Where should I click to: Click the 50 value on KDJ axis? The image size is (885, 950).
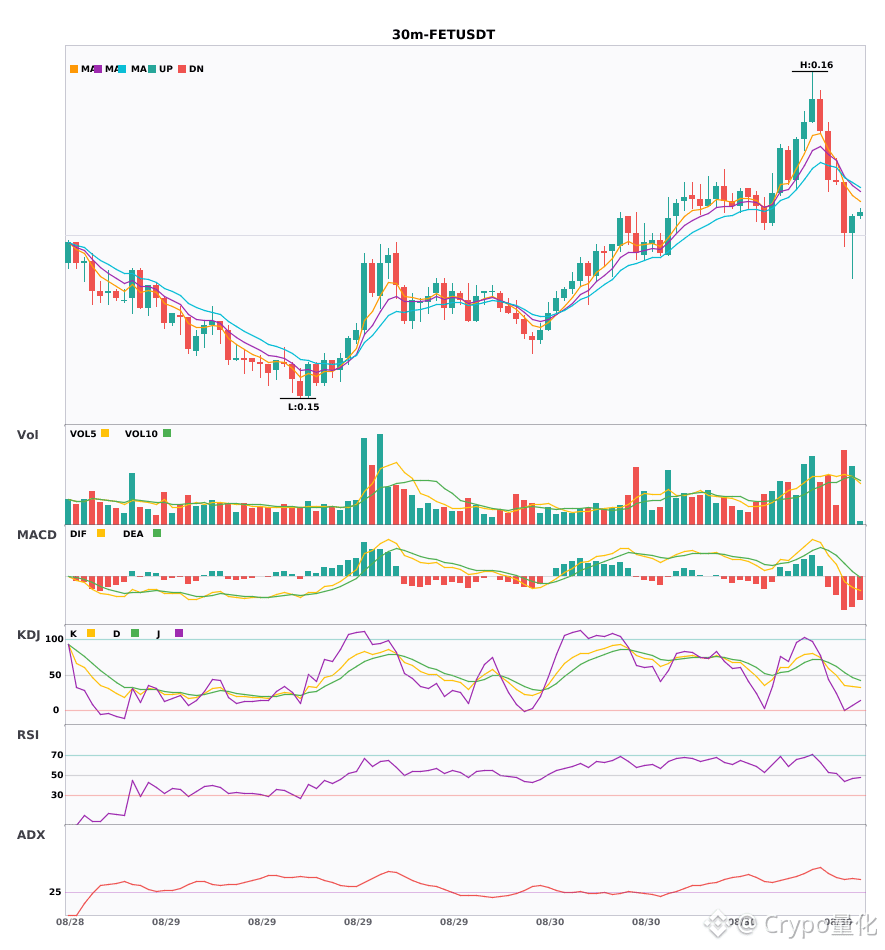tap(55, 675)
